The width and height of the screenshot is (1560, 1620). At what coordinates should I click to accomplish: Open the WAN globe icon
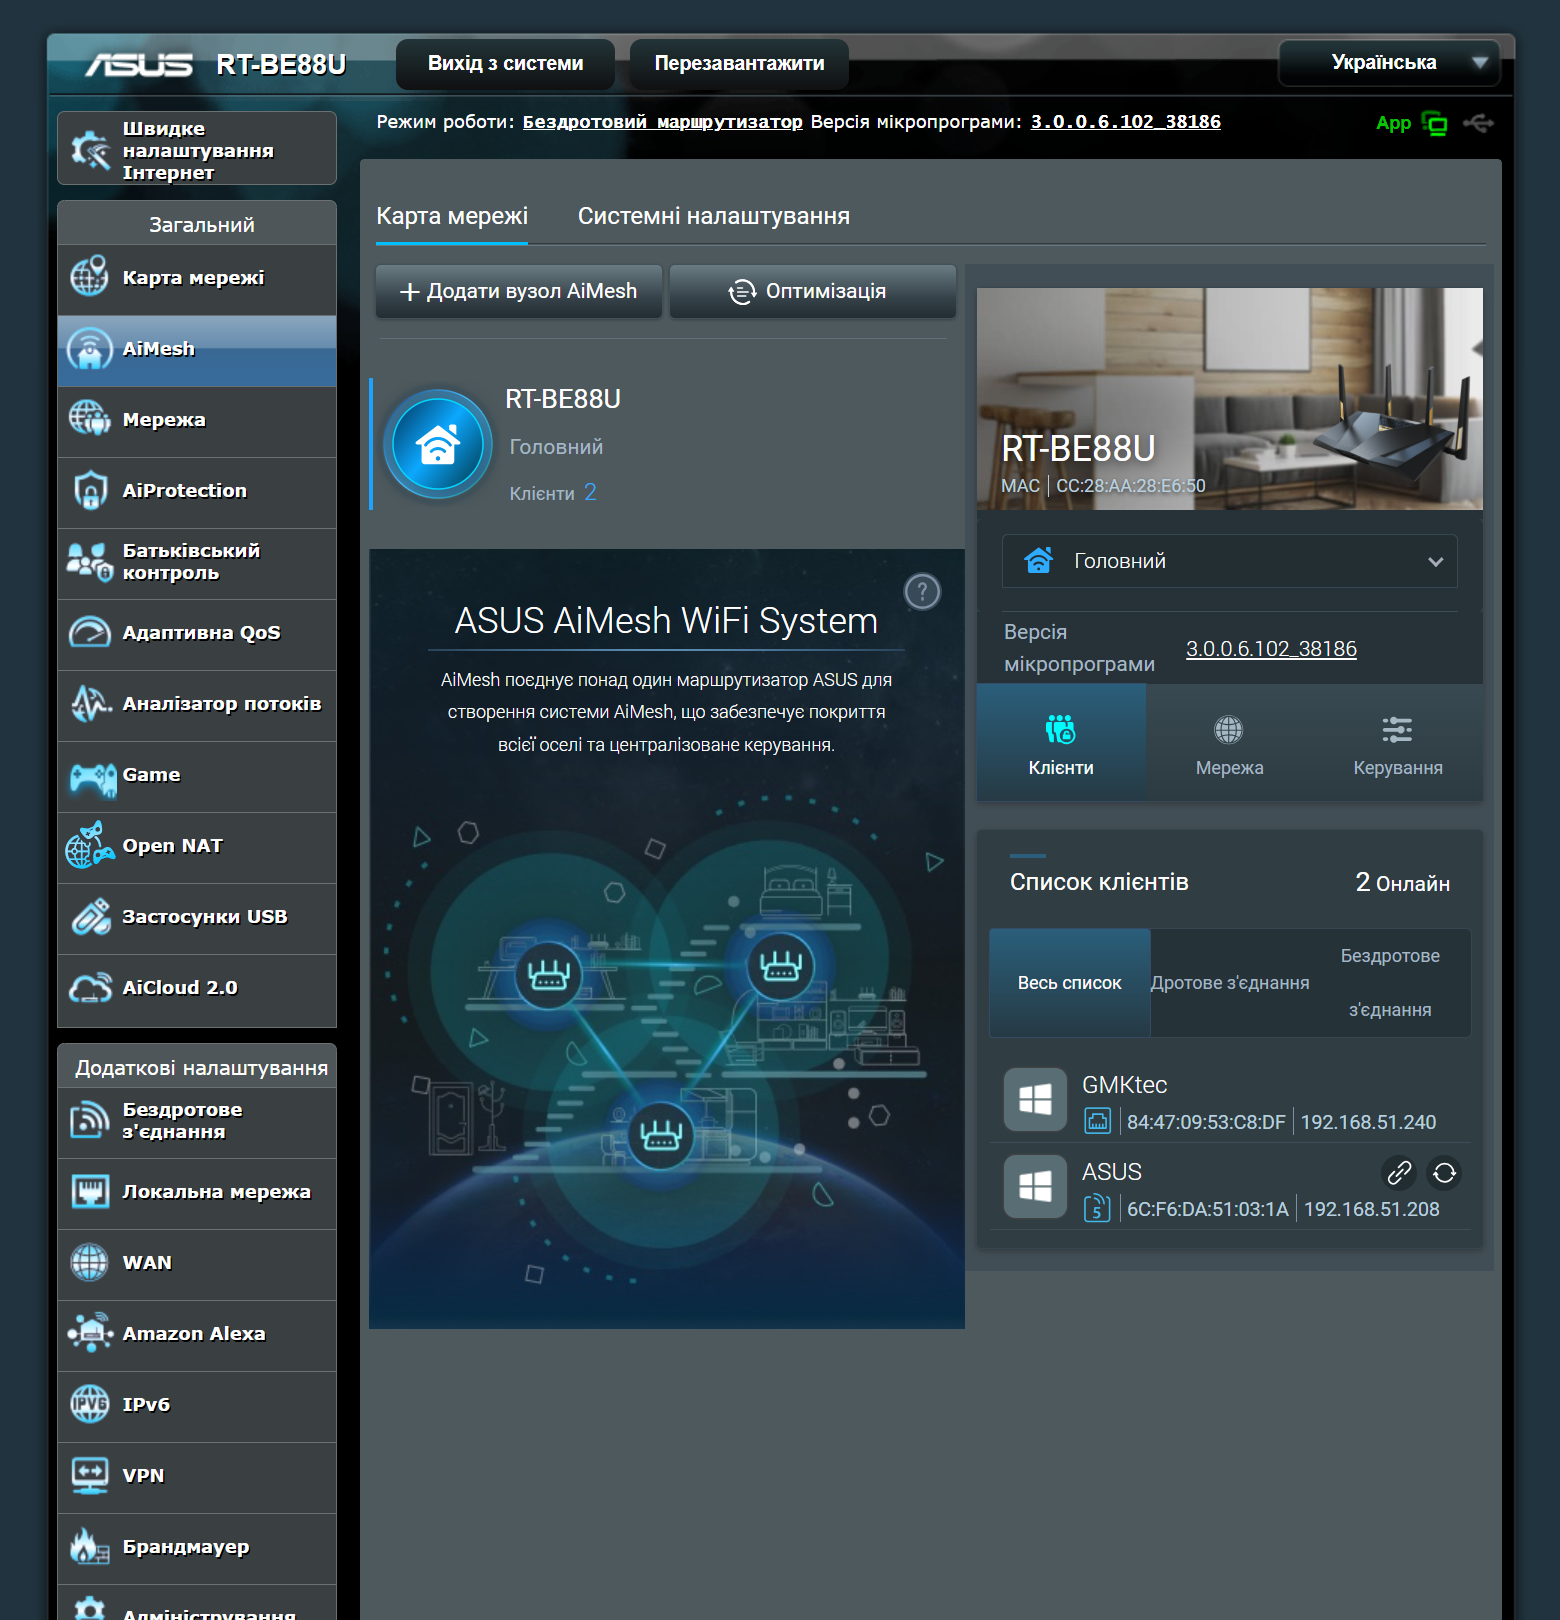click(x=90, y=1263)
